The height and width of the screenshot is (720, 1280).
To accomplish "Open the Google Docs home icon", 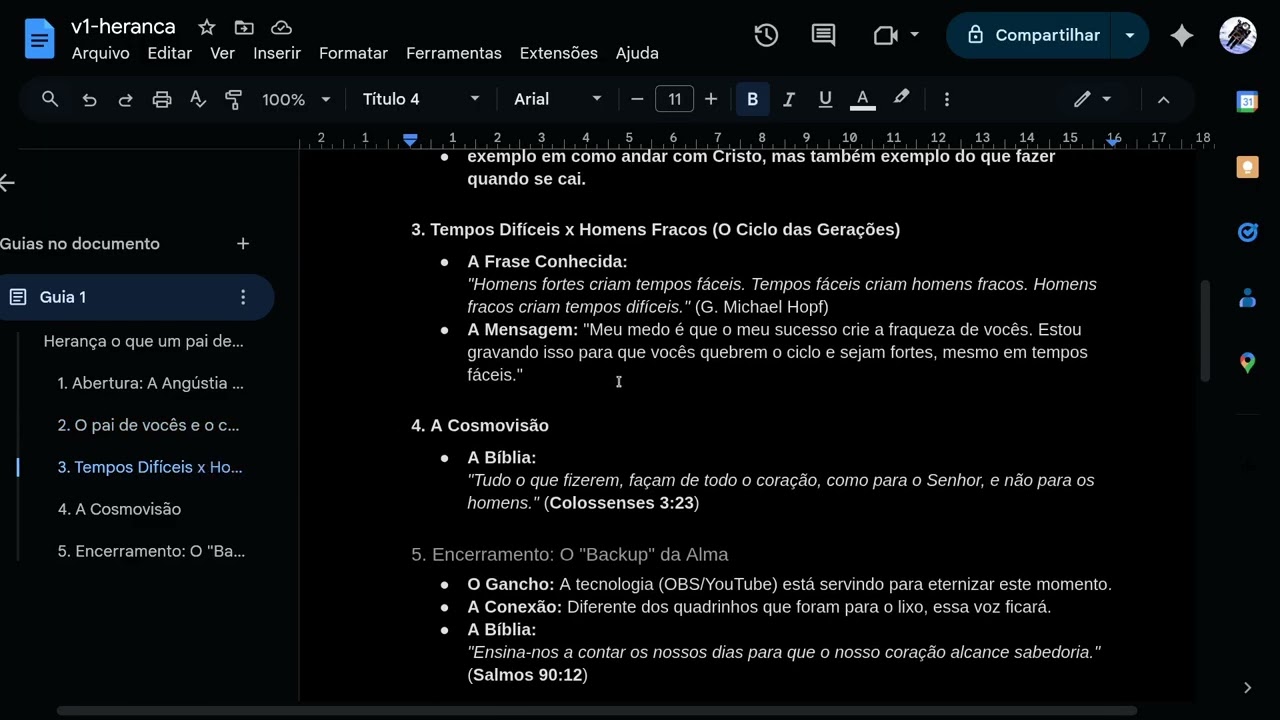I will (x=39, y=40).
